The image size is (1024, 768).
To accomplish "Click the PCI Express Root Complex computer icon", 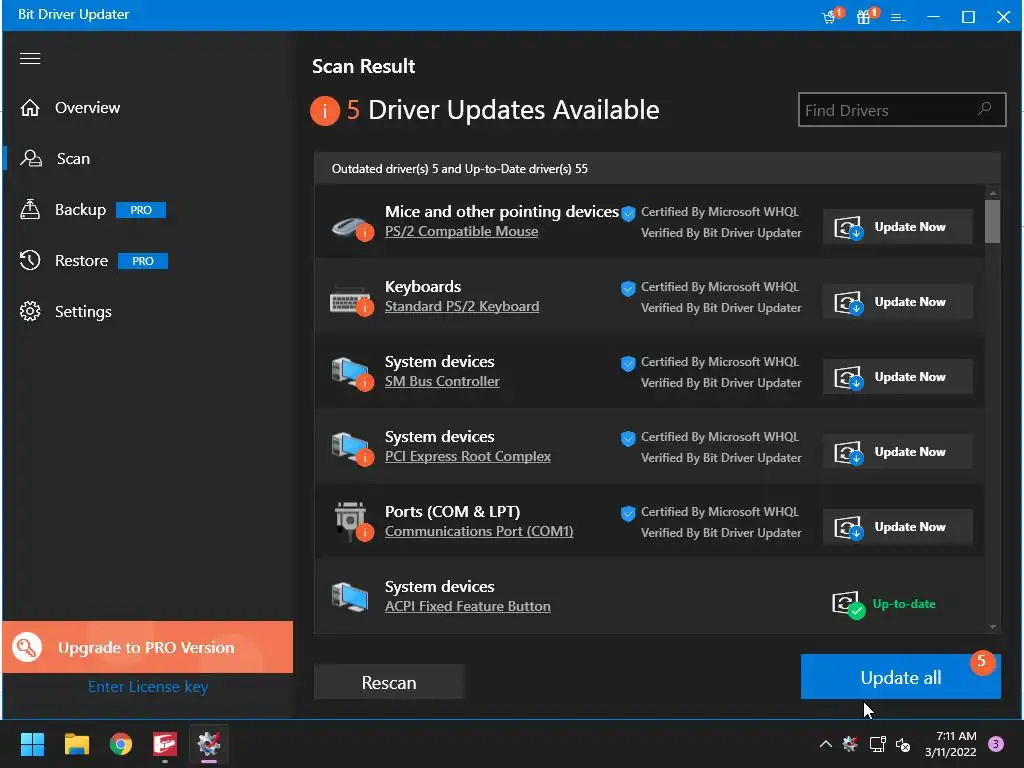I will (x=351, y=449).
